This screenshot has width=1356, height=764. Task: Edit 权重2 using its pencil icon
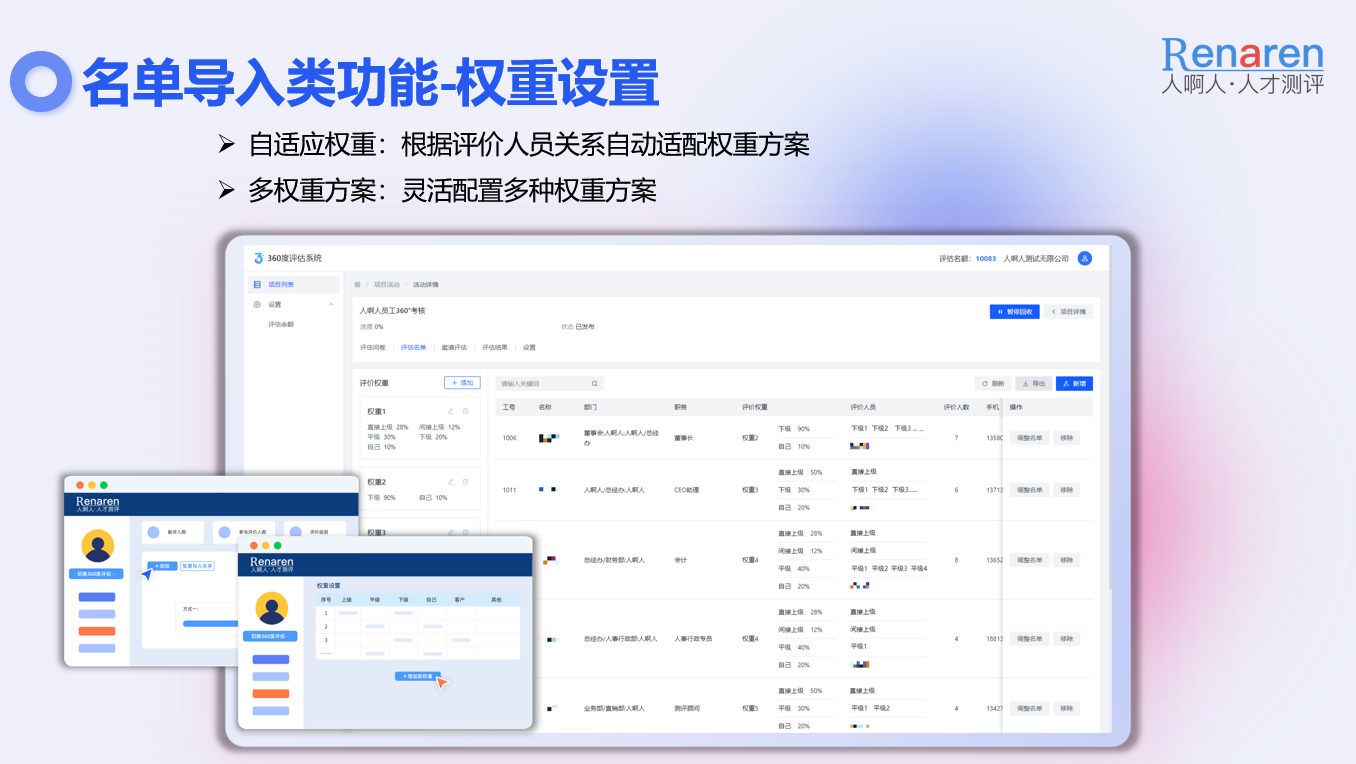451,482
